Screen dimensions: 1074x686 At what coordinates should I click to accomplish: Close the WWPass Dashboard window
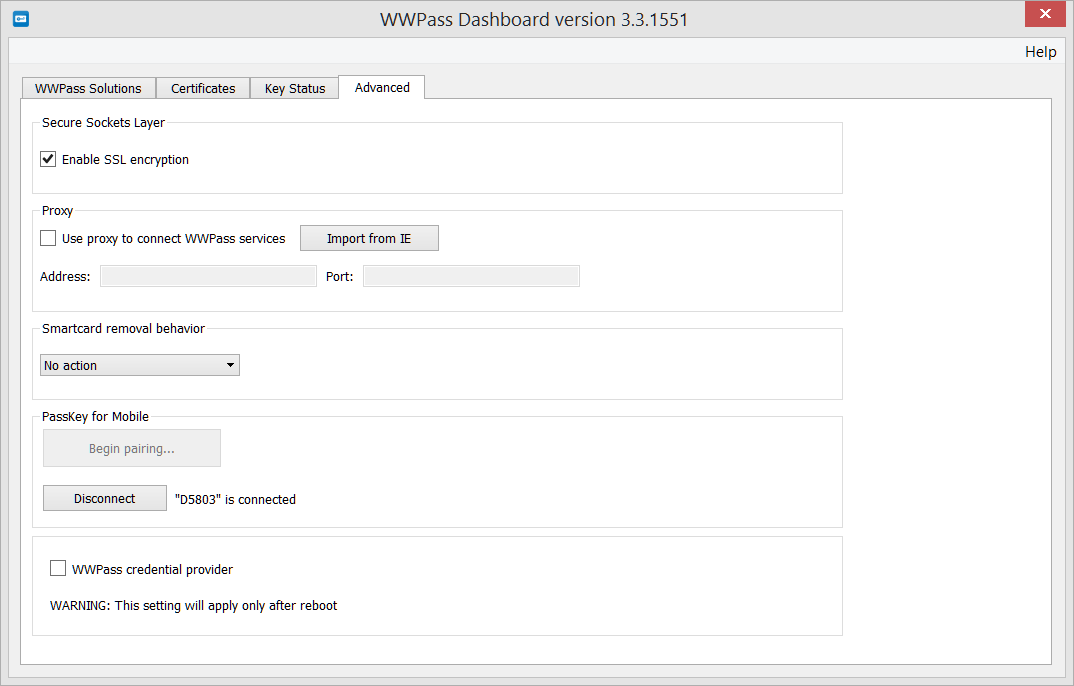click(1045, 14)
